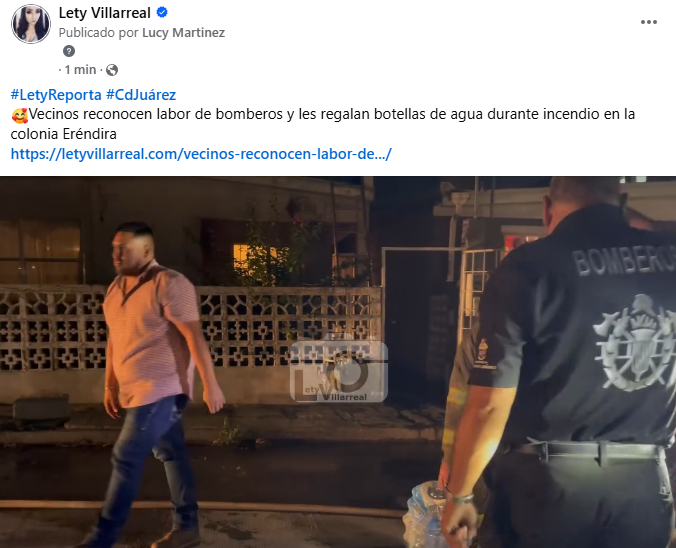Click the blue verified badge icon
Viewport: 676px width, 548px height.
tap(162, 13)
